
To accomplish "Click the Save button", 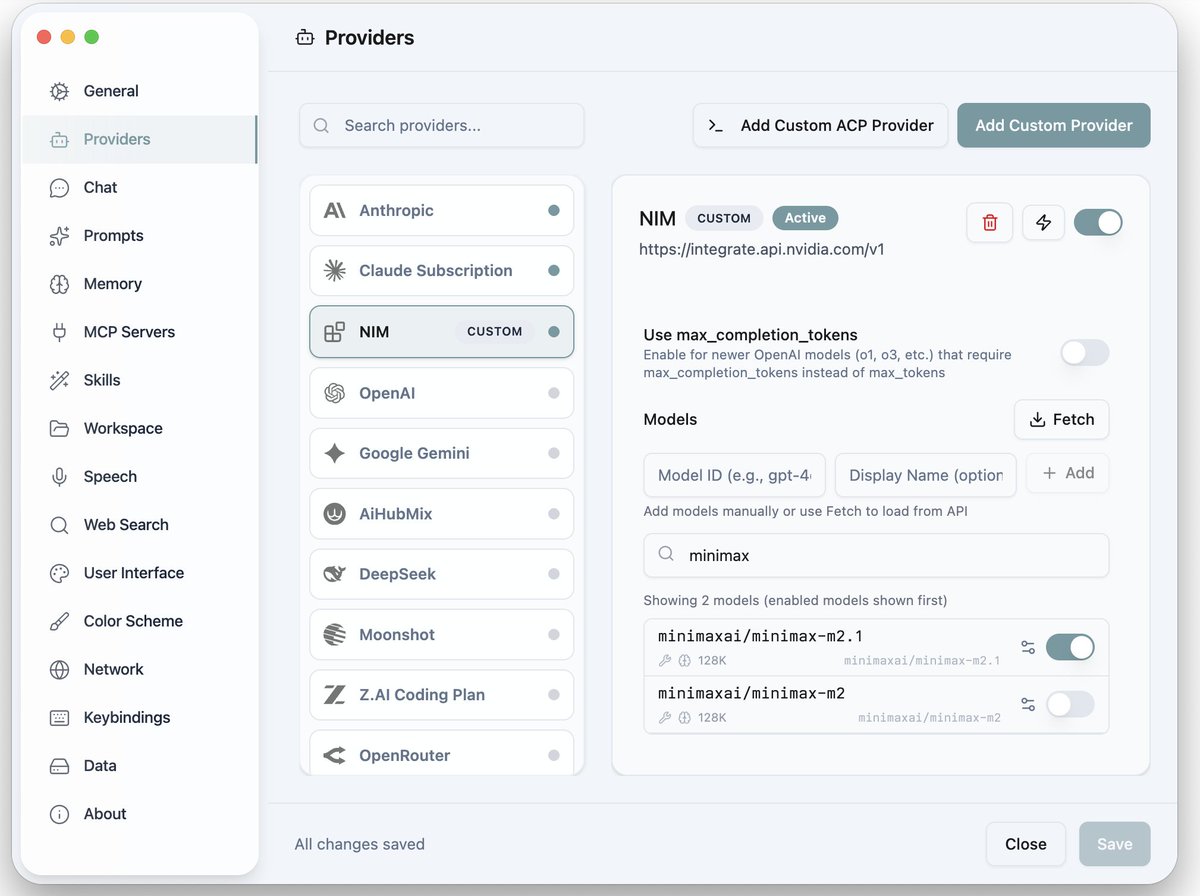I will pos(1114,844).
